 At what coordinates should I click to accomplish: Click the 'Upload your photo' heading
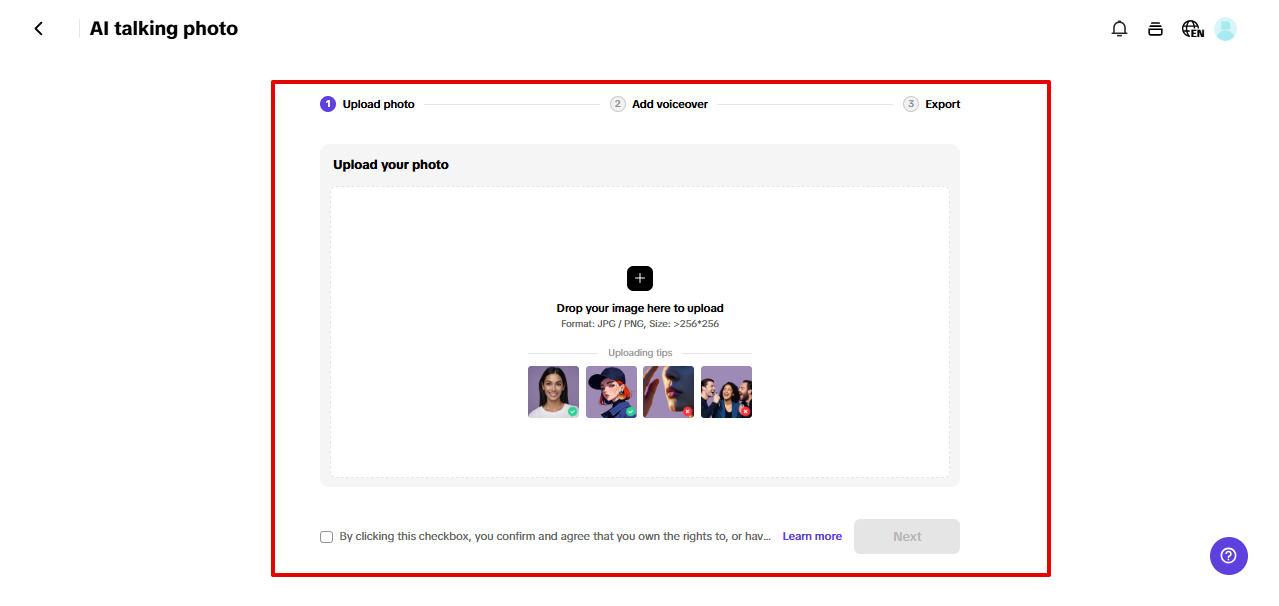tap(391, 165)
